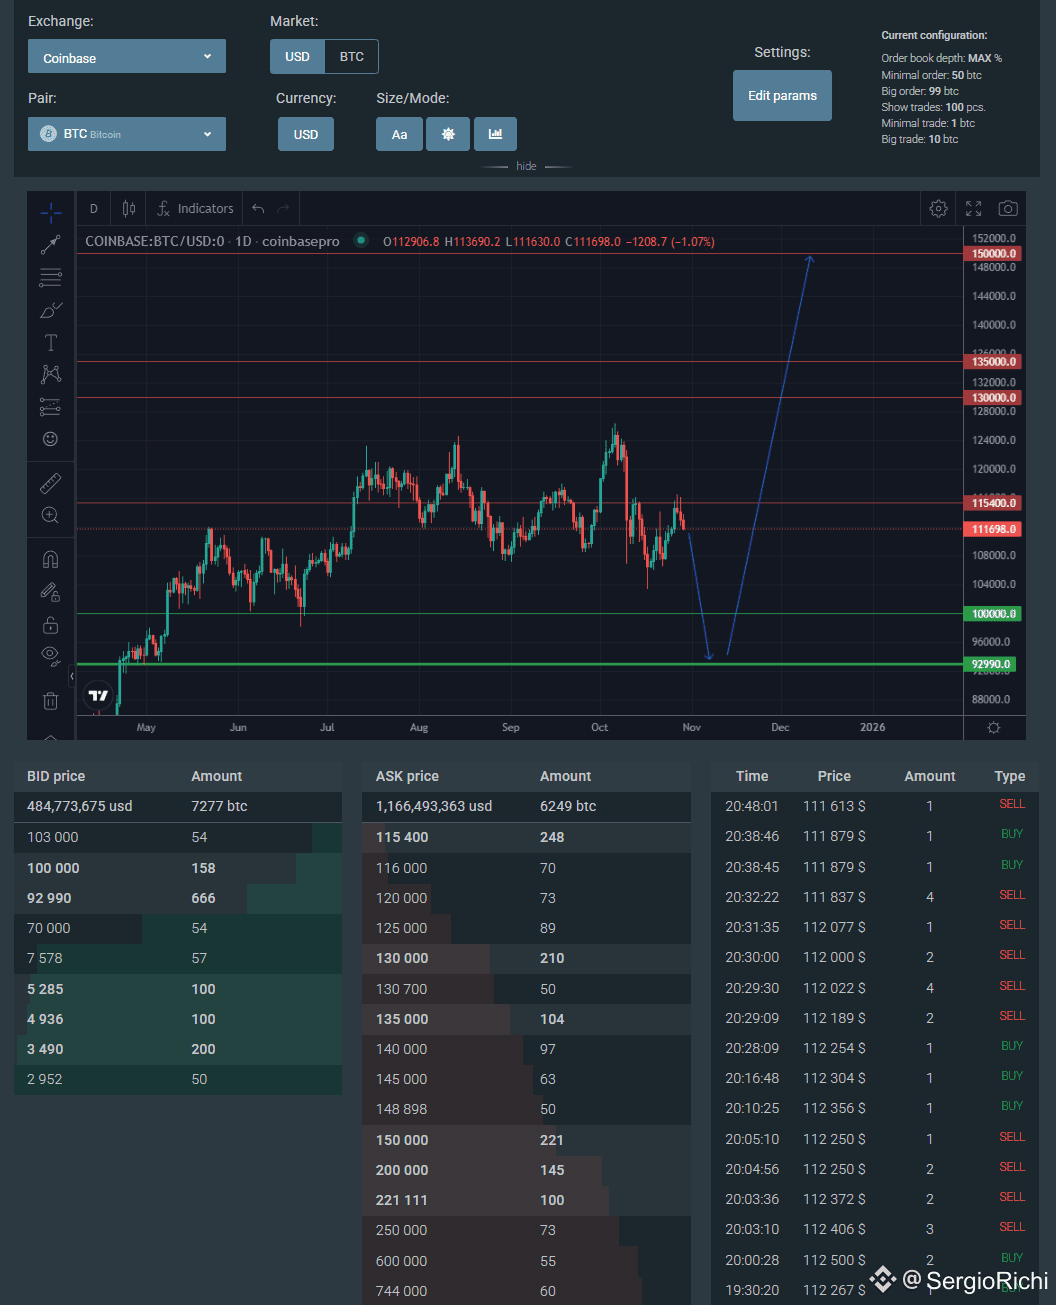Click the 150000.0 price level label
Viewport: 1056px width, 1305px height.
click(993, 254)
